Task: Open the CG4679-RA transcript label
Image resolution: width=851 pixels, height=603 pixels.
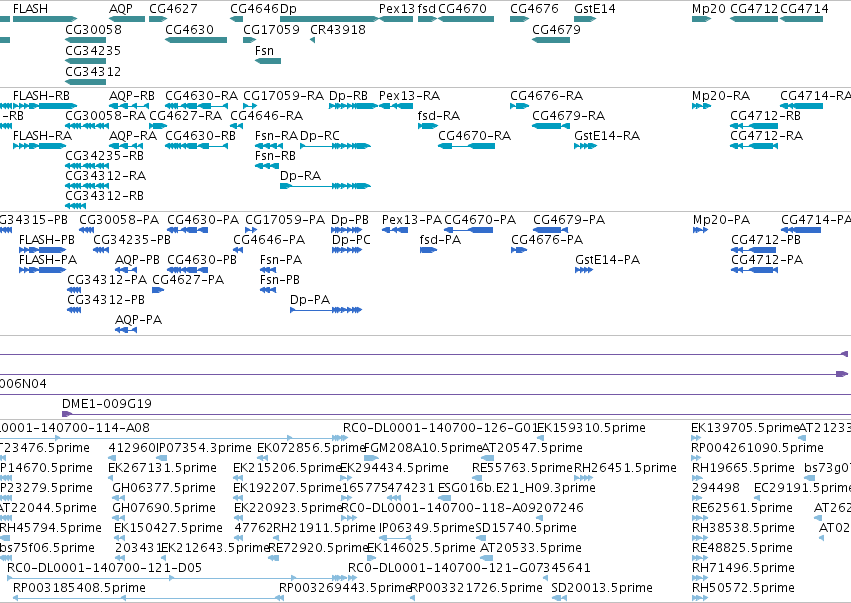Action: (x=568, y=116)
